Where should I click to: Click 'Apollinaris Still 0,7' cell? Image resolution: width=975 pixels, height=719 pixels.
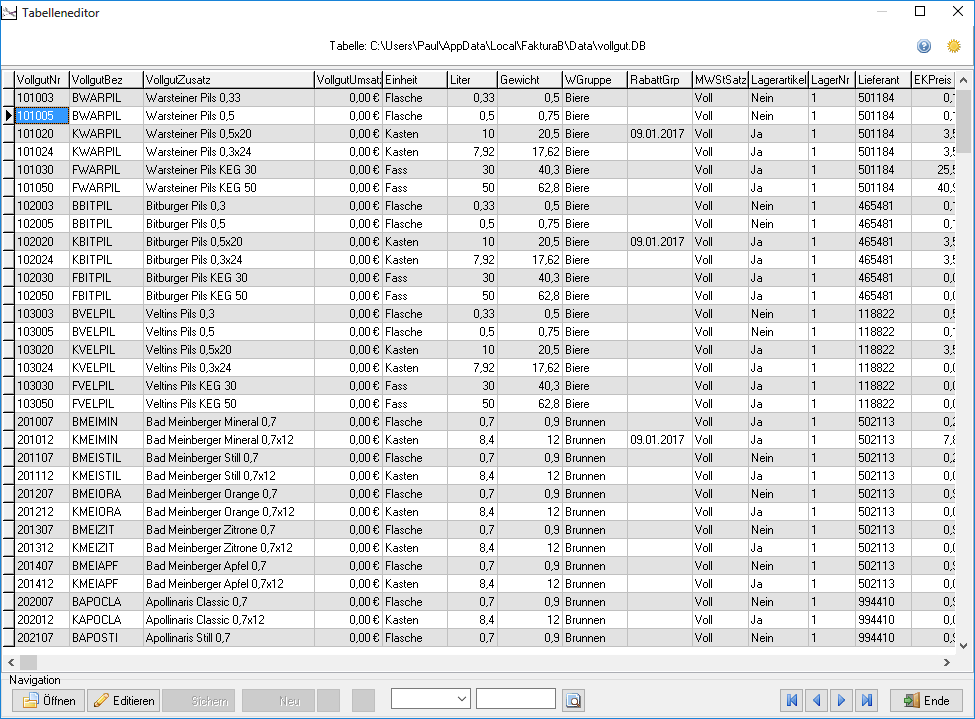click(229, 638)
